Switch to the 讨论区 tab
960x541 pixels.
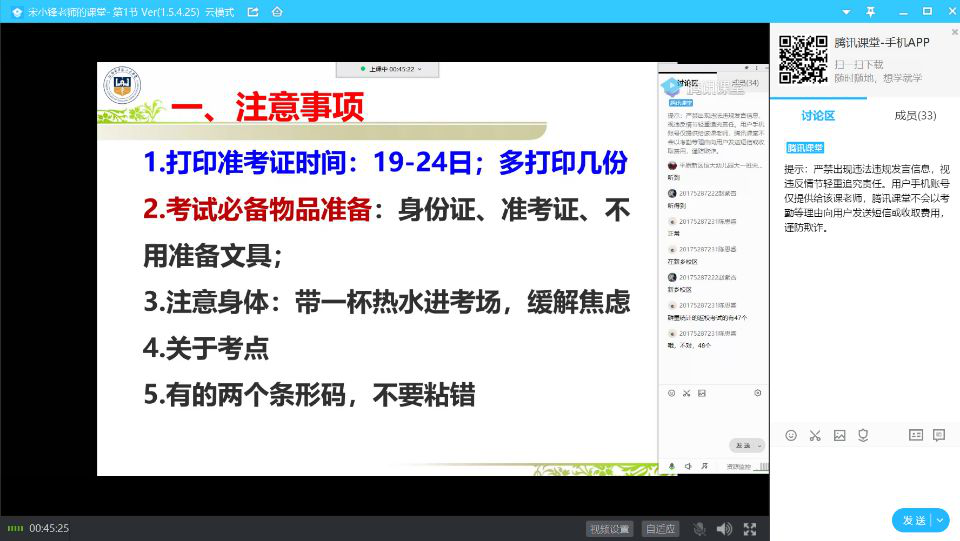(817, 115)
